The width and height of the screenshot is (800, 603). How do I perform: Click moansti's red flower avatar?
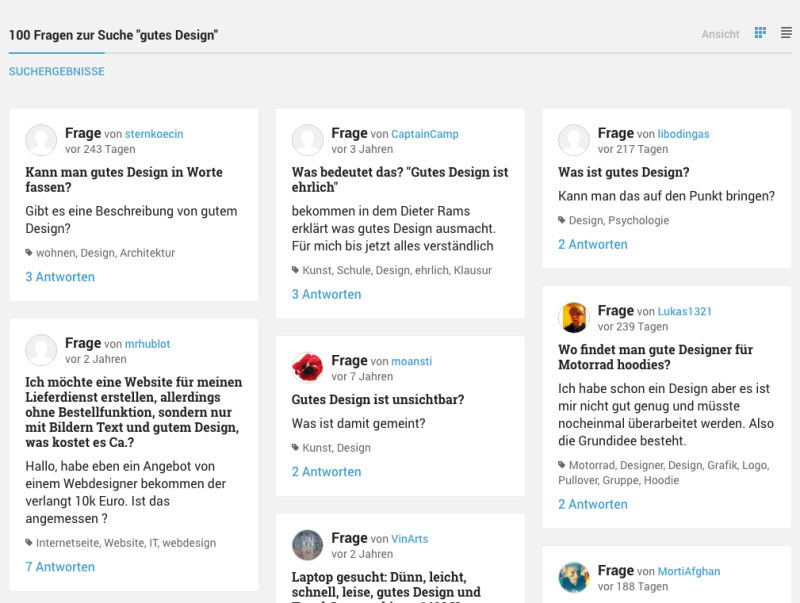(x=308, y=367)
